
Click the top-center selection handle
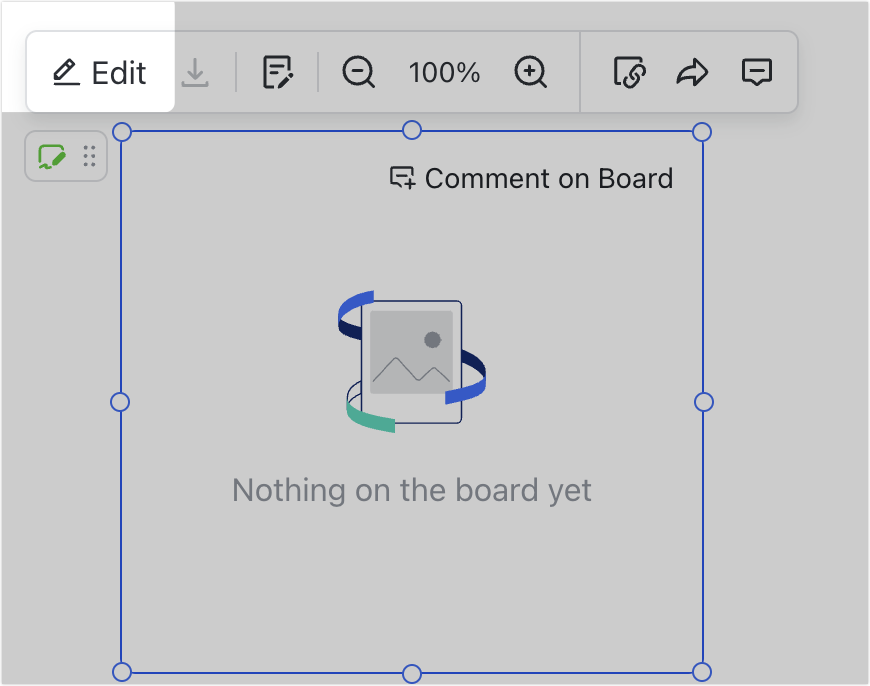[x=411, y=128]
